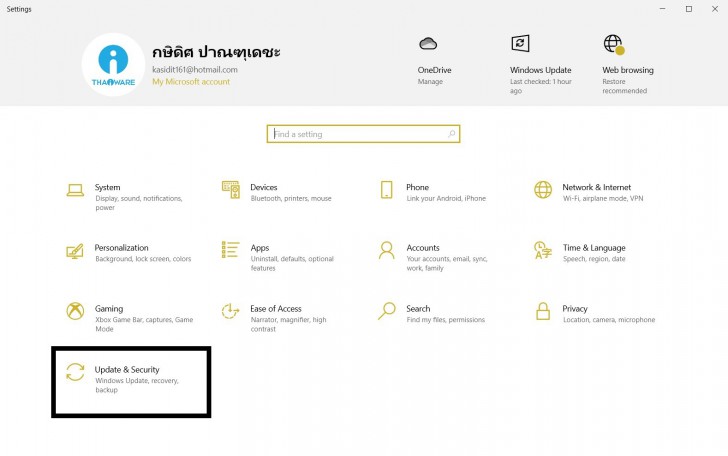Click the Search category title
Screen dimensions: 728x456
[418, 309]
